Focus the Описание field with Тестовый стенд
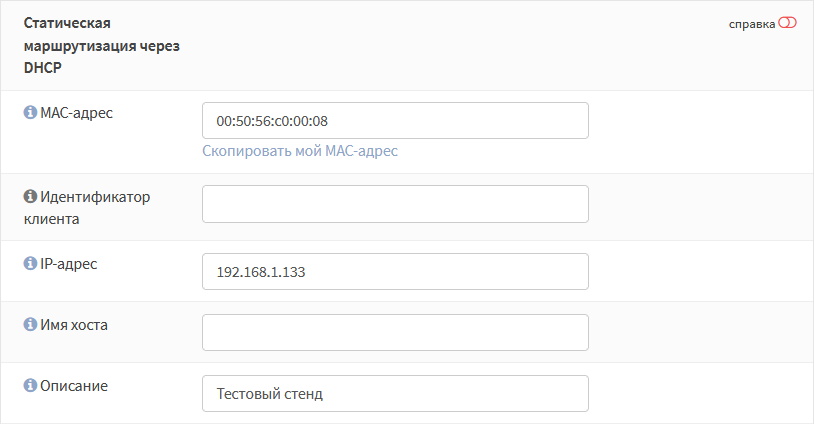814x424 pixels. (395, 393)
